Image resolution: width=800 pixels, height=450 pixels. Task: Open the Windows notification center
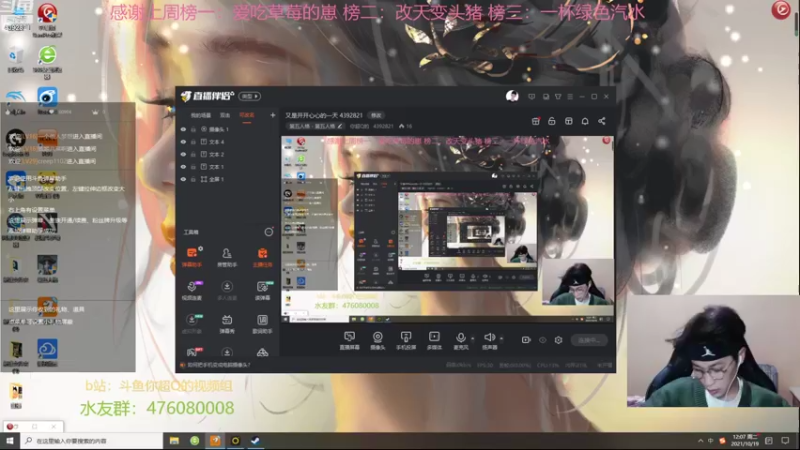tap(785, 441)
